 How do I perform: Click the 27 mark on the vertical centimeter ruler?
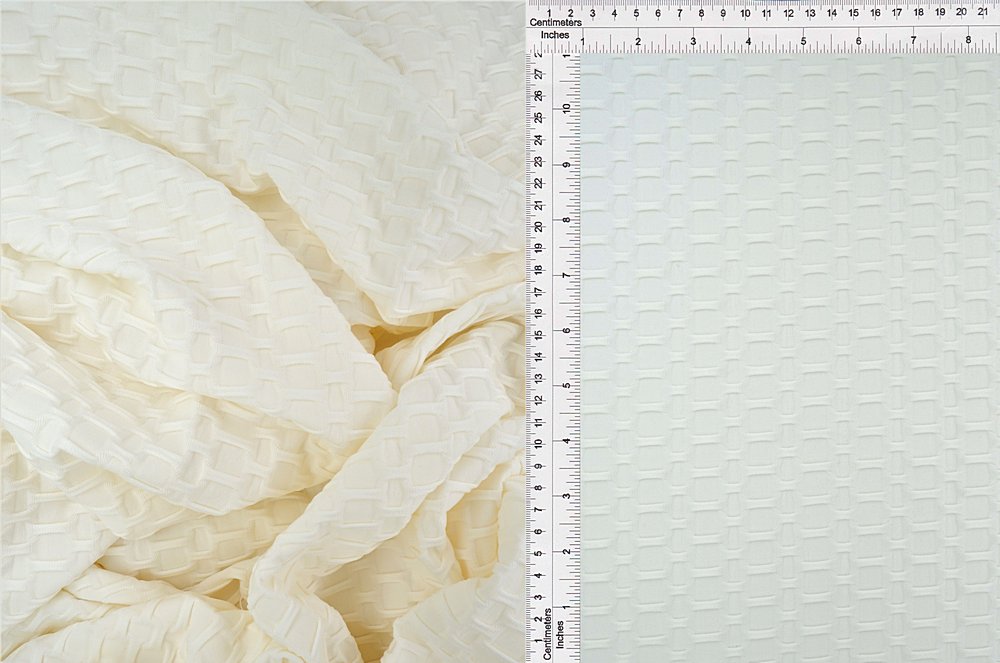tap(540, 75)
